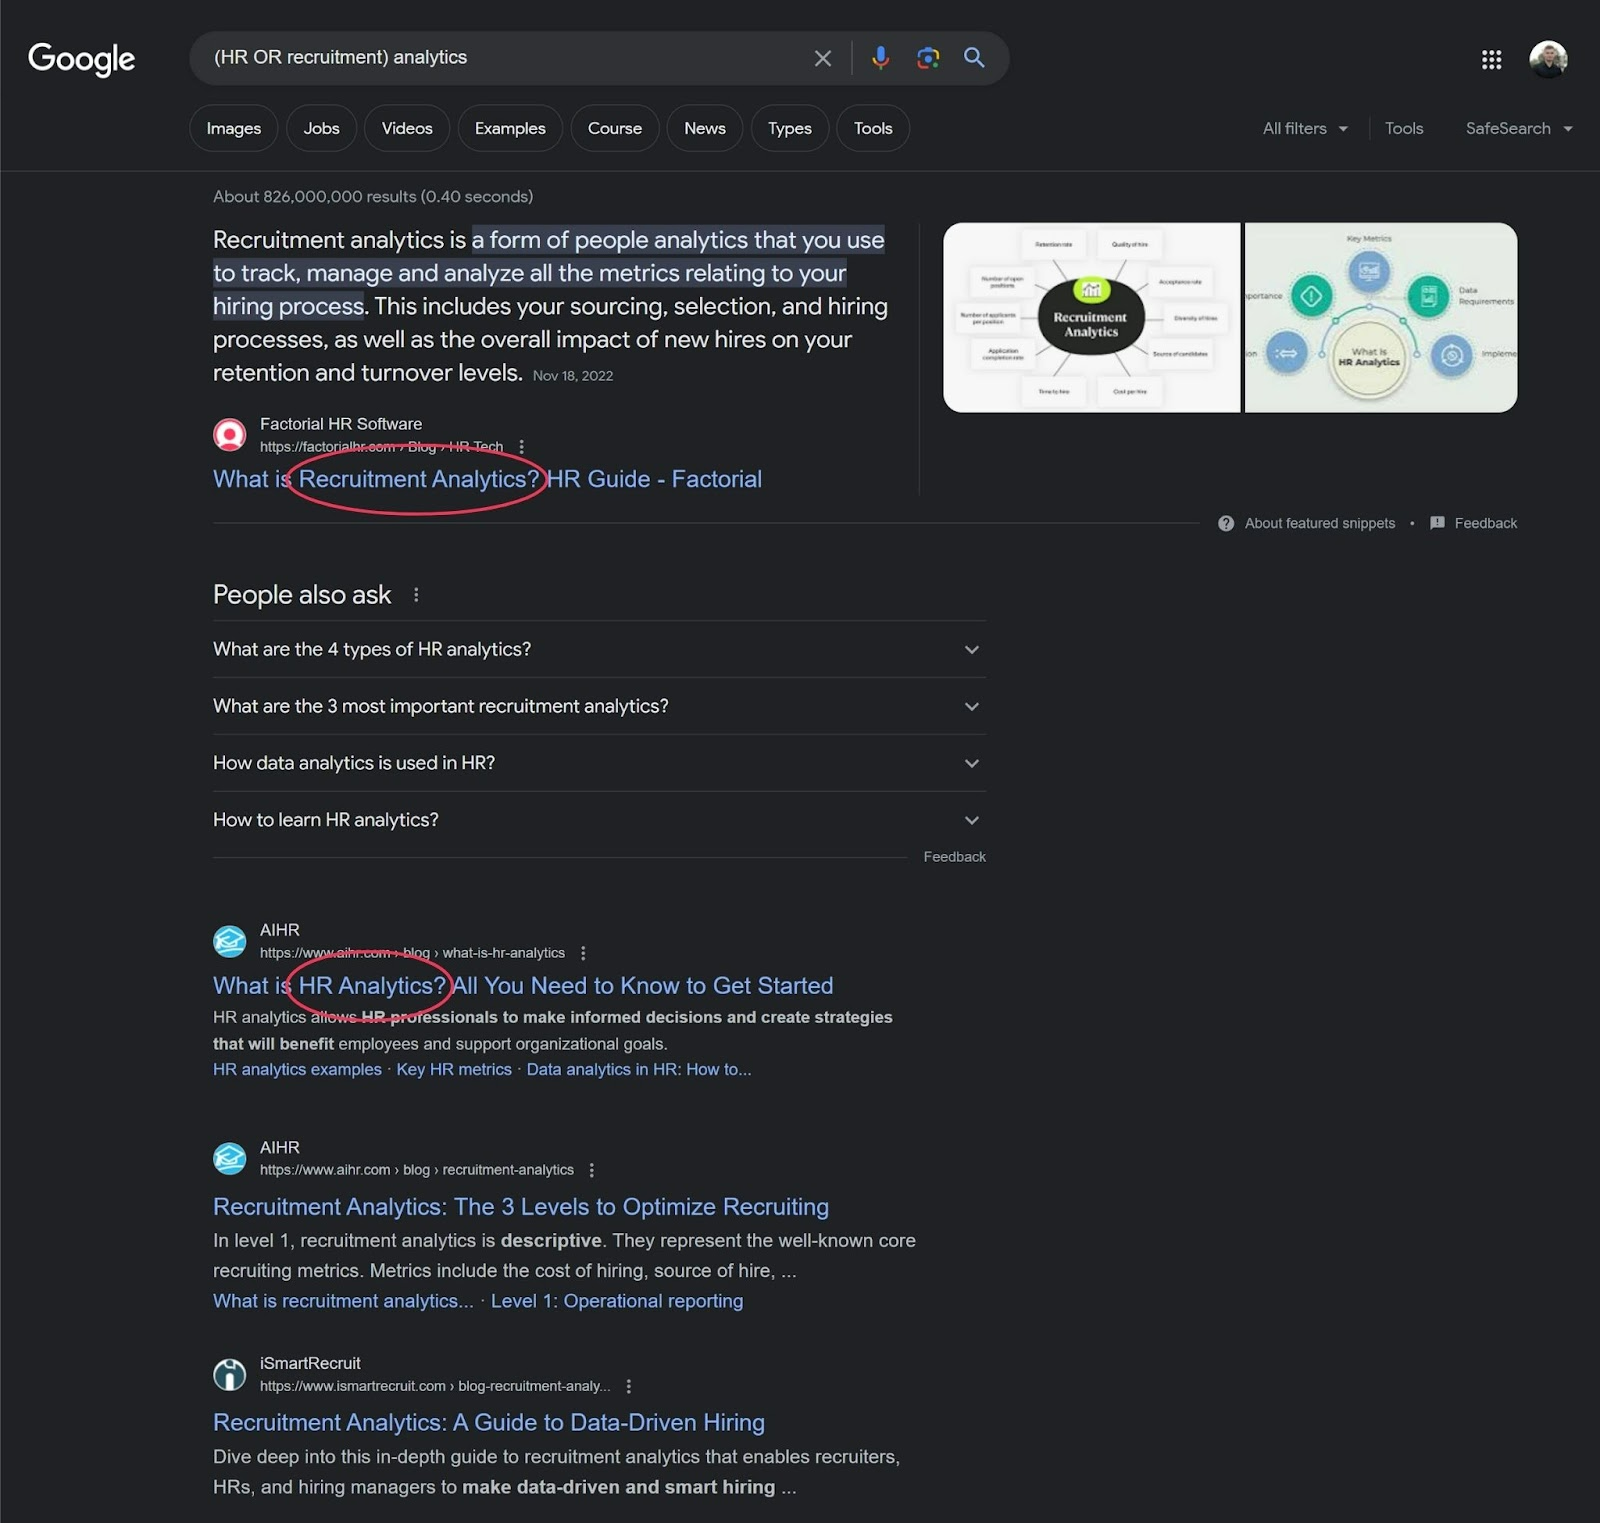This screenshot has height=1523, width=1600.
Task: Open the Google apps grid
Action: click(1491, 59)
